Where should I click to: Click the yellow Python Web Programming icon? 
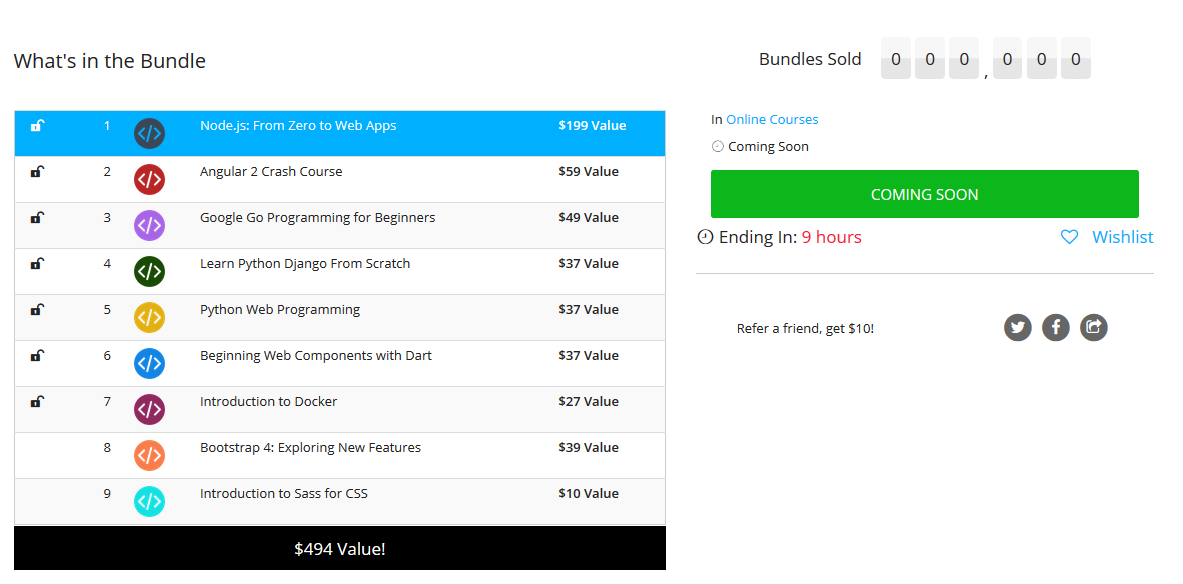tap(149, 318)
